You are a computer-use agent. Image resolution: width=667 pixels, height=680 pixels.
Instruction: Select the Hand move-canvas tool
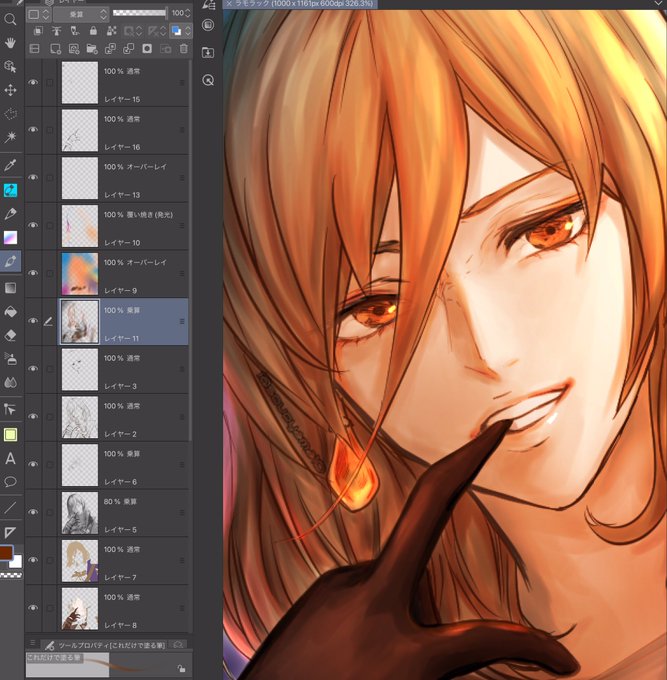(10, 43)
